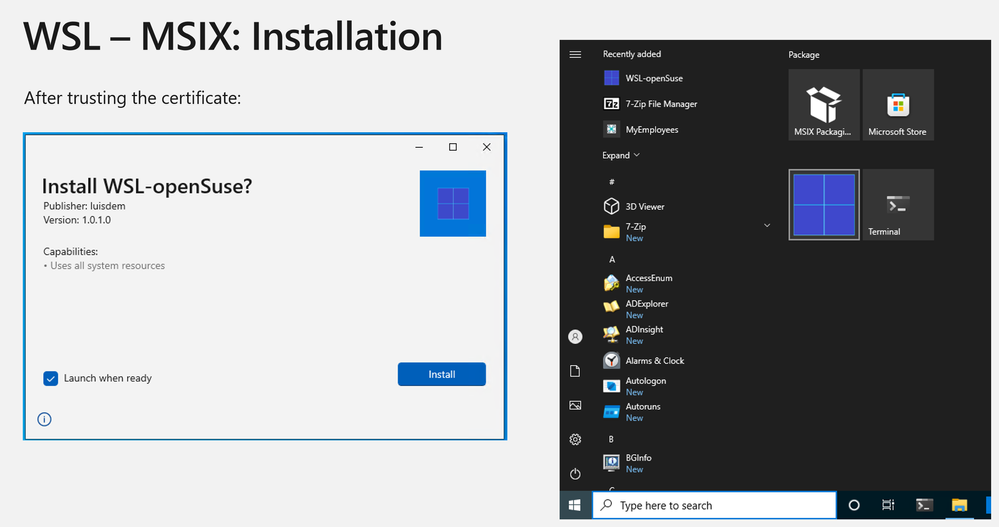The image size is (999, 527).
Task: Open Documents from Start sidebar
Action: (x=575, y=371)
